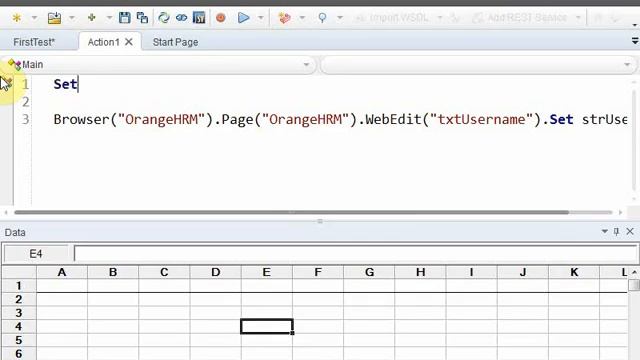Click the Data table vertical scrollbar thumb

pos(634,284)
